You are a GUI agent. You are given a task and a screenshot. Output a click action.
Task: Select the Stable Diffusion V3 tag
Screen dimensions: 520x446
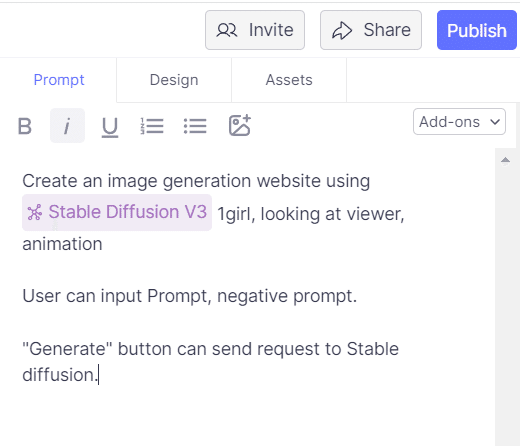click(117, 212)
